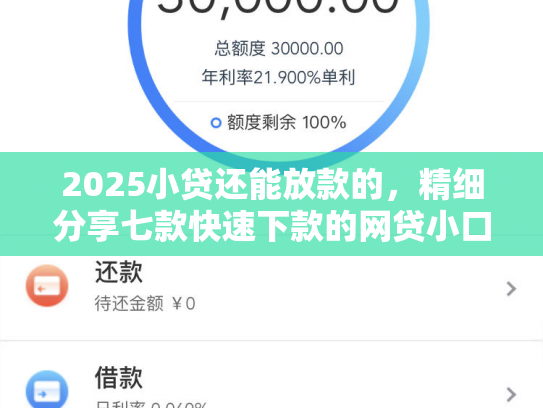The width and height of the screenshot is (543, 408).
Task: Click the light blue right arc of quota ring
Action: coord(417,69)
